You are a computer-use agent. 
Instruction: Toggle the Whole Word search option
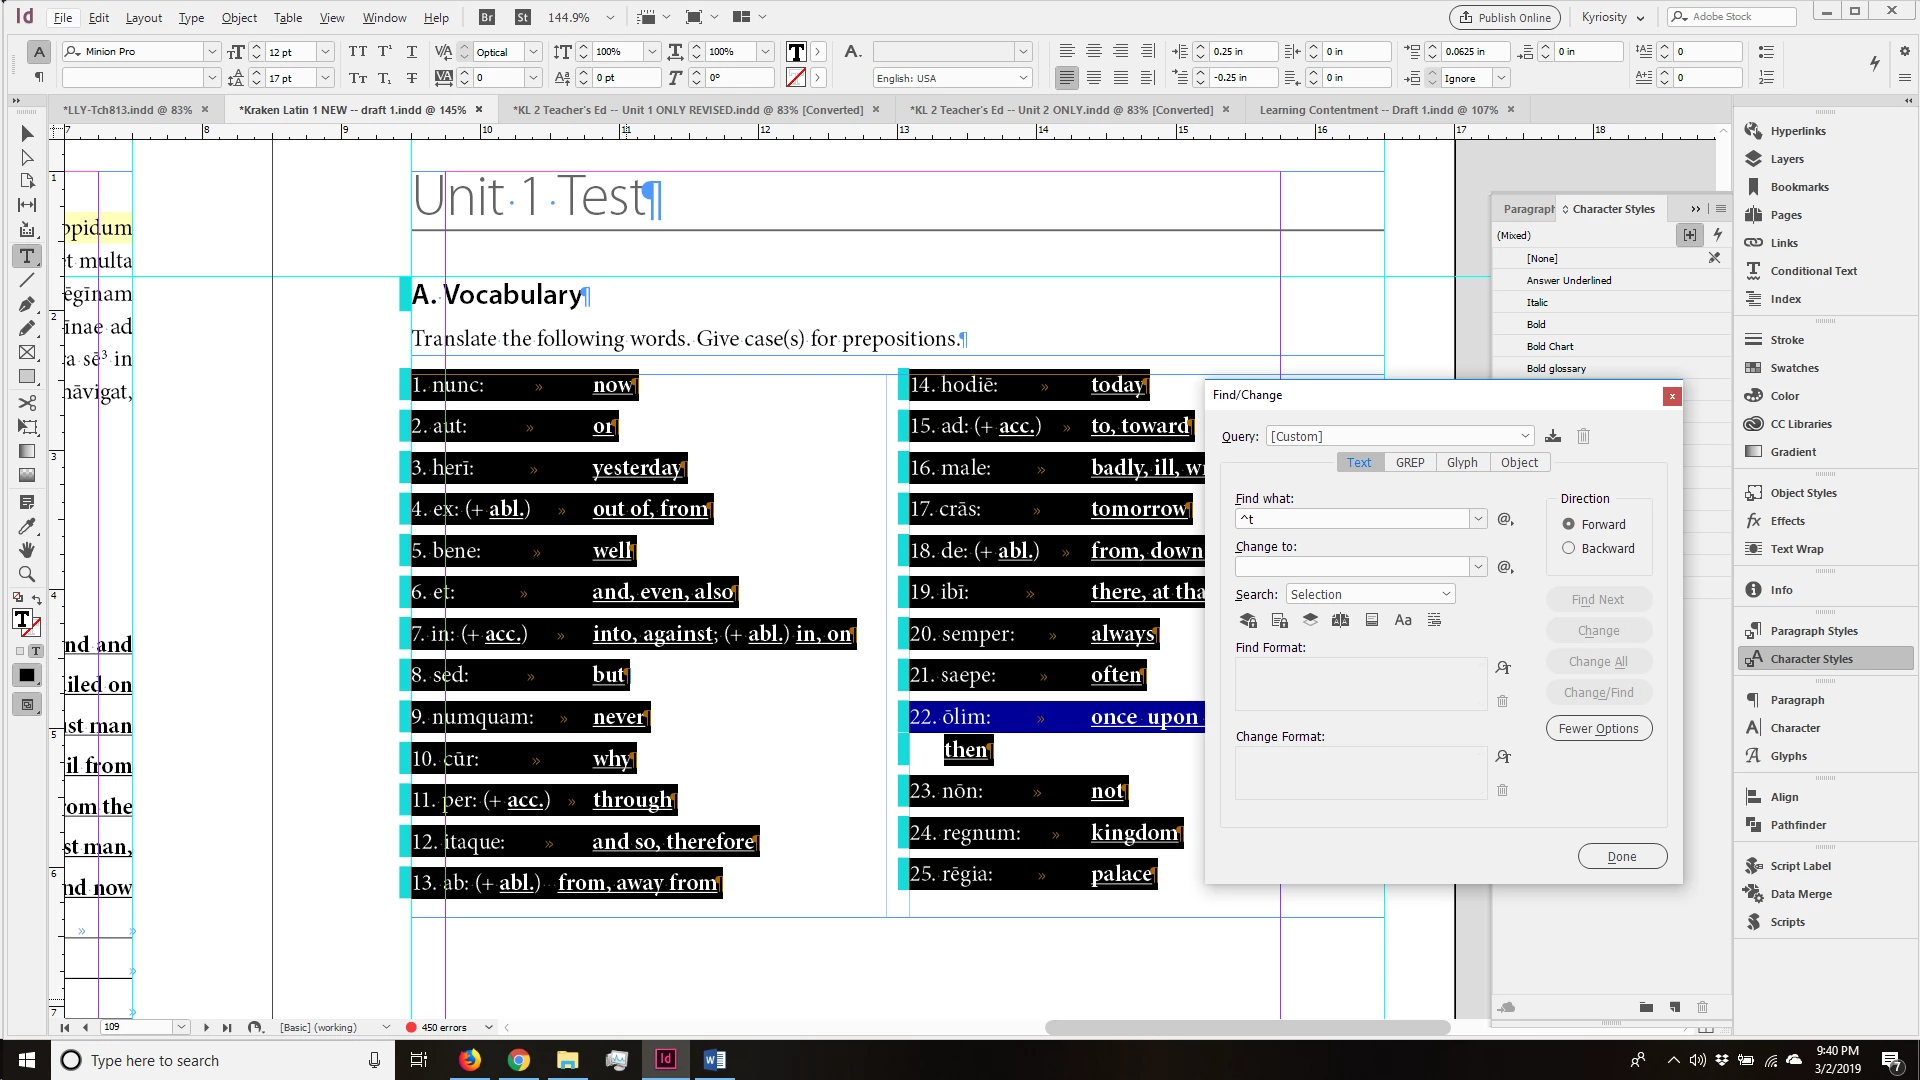[1434, 620]
